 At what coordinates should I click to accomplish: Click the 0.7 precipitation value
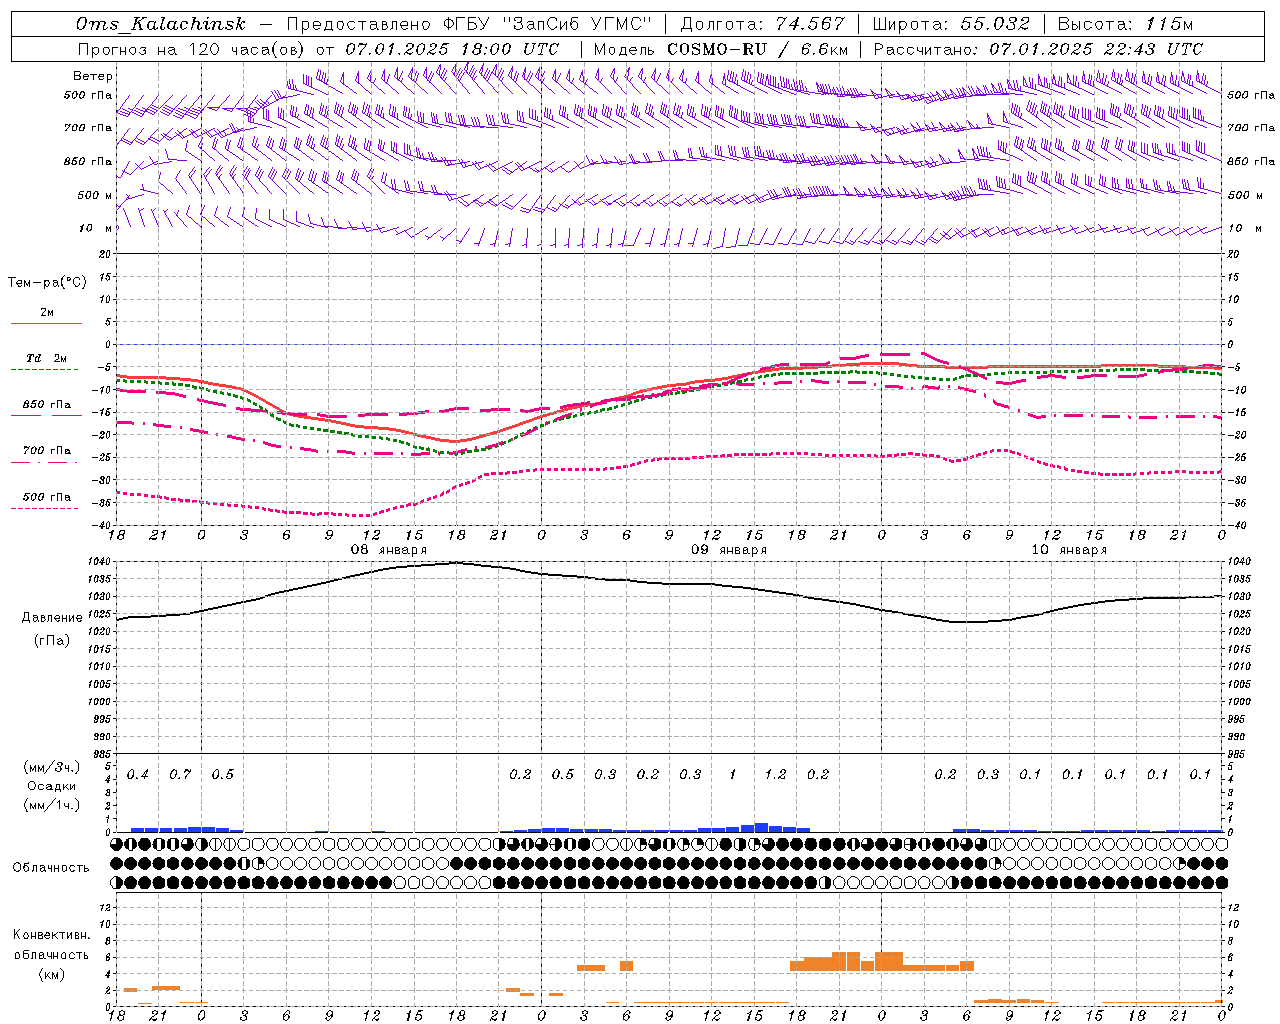180,775
